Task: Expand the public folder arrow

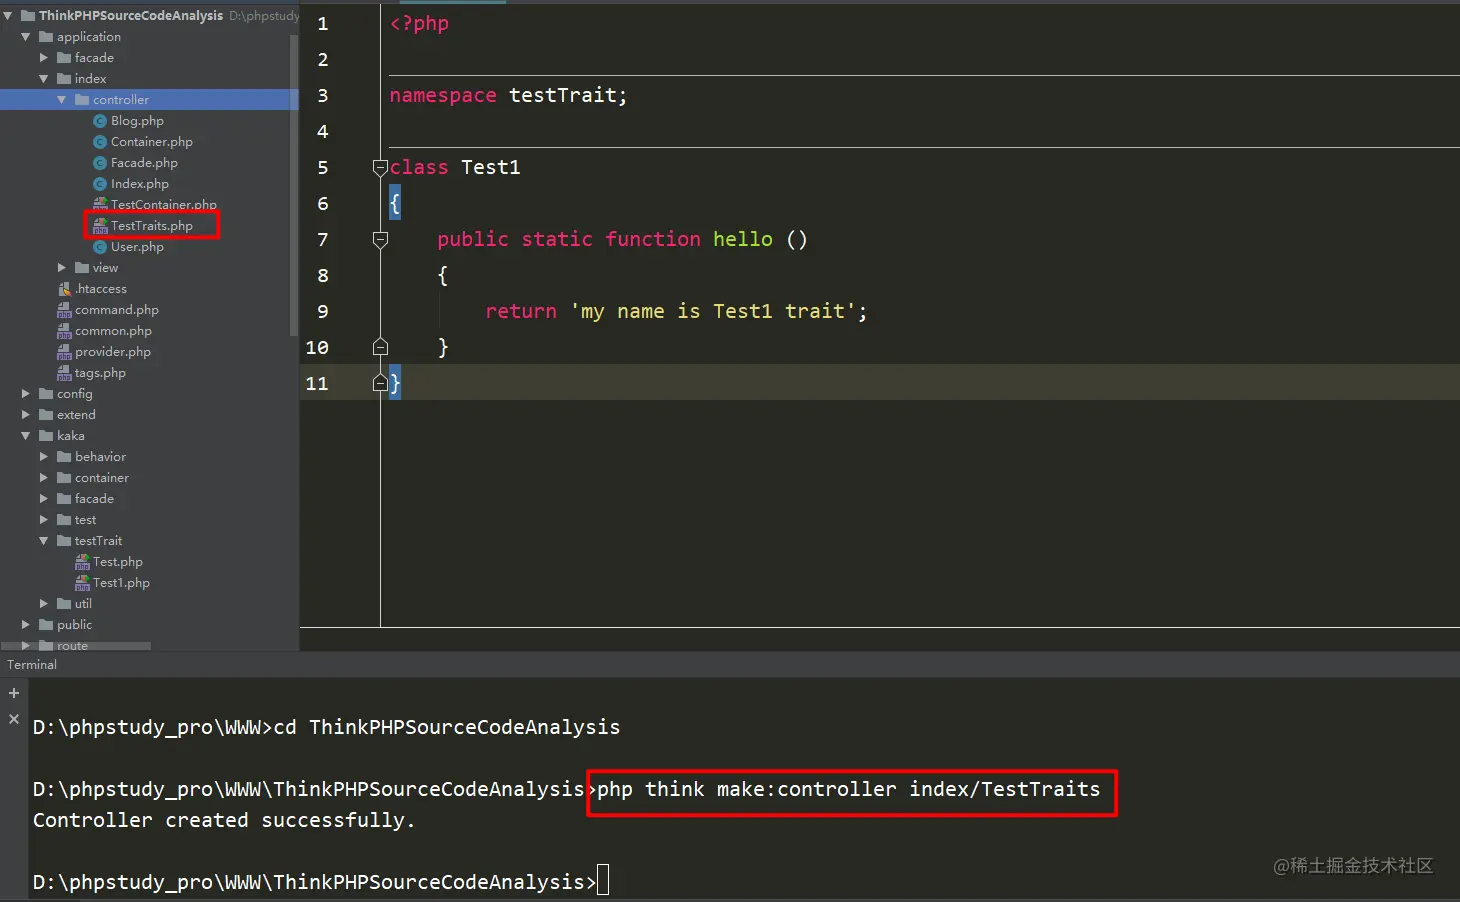Action: tap(26, 625)
